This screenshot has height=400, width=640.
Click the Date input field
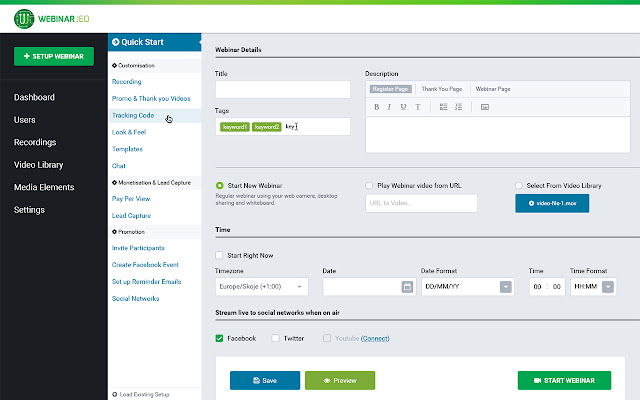pyautogui.click(x=370, y=287)
